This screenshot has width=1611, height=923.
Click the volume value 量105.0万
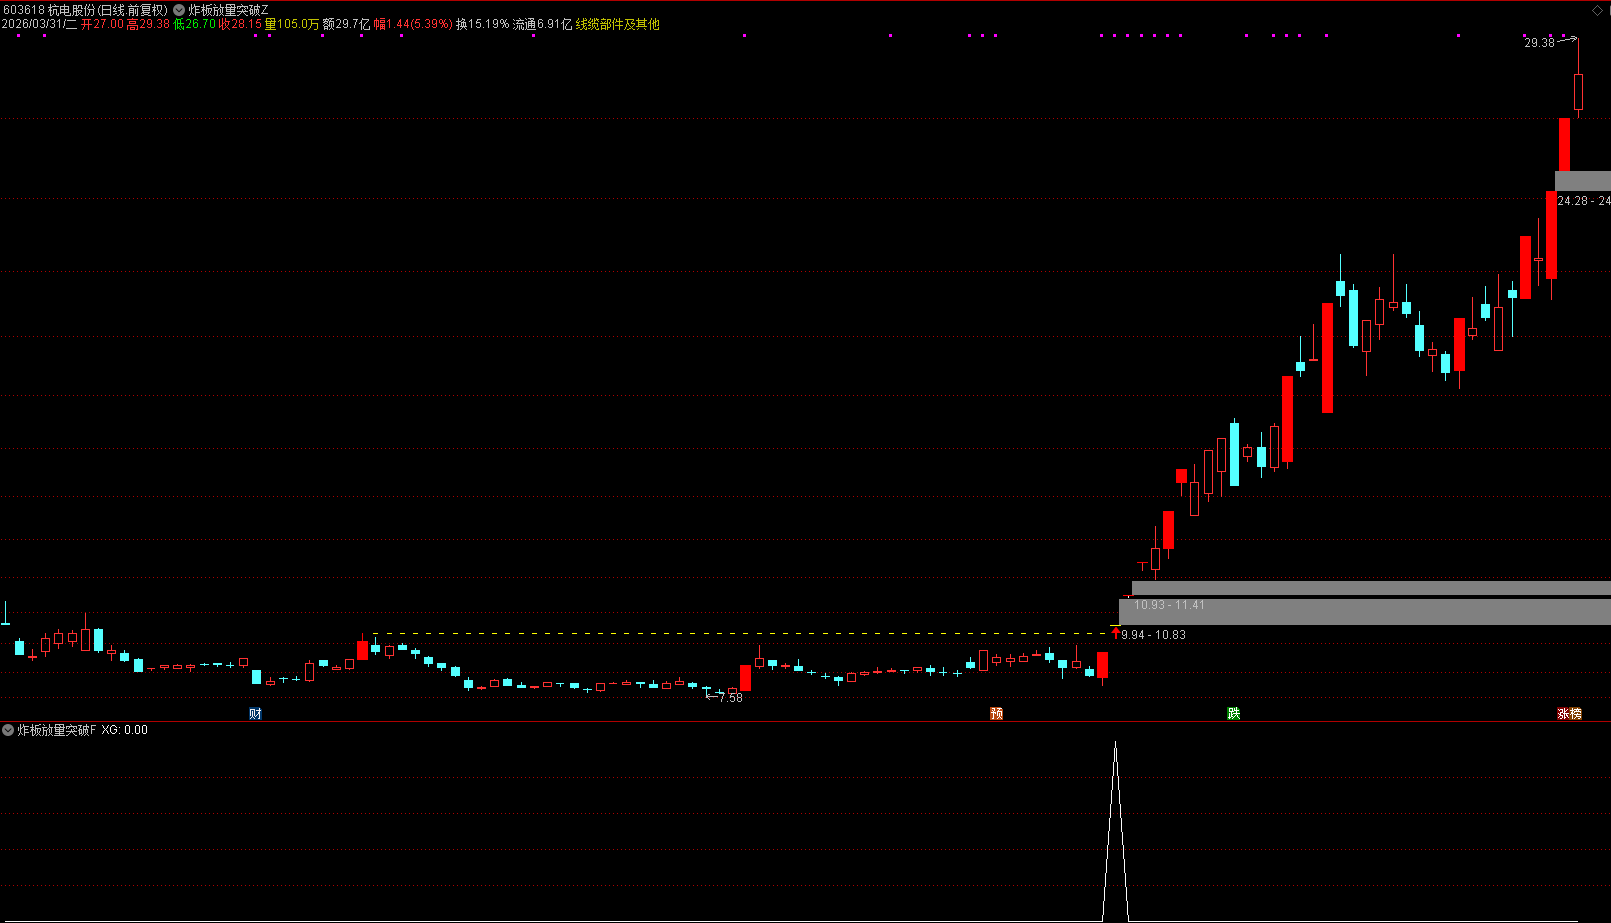click(x=292, y=24)
